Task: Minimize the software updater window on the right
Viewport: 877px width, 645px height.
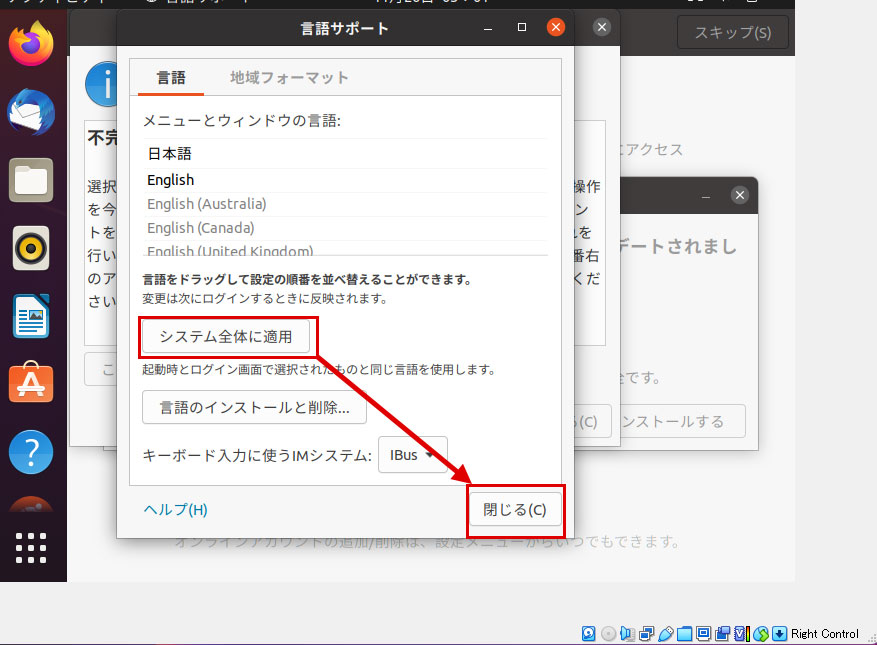Action: tap(706, 196)
